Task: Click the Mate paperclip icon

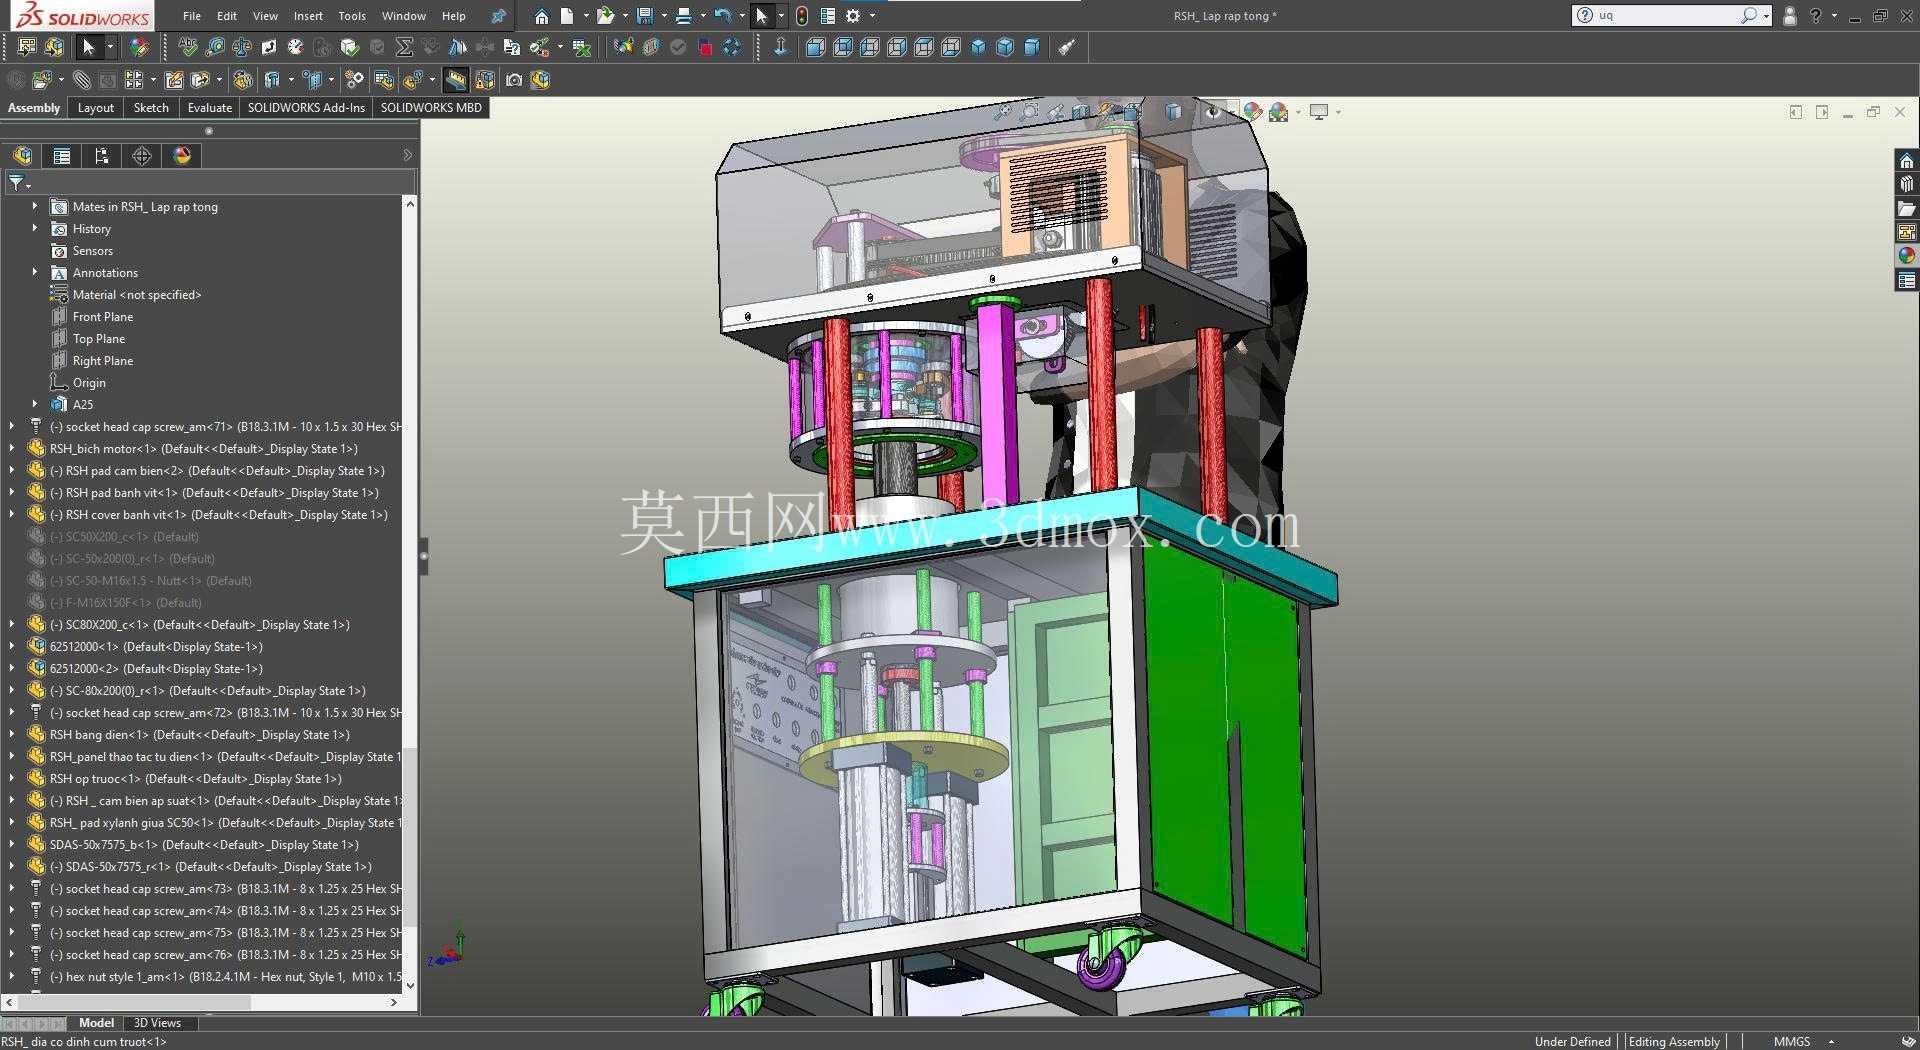Action: [82, 80]
